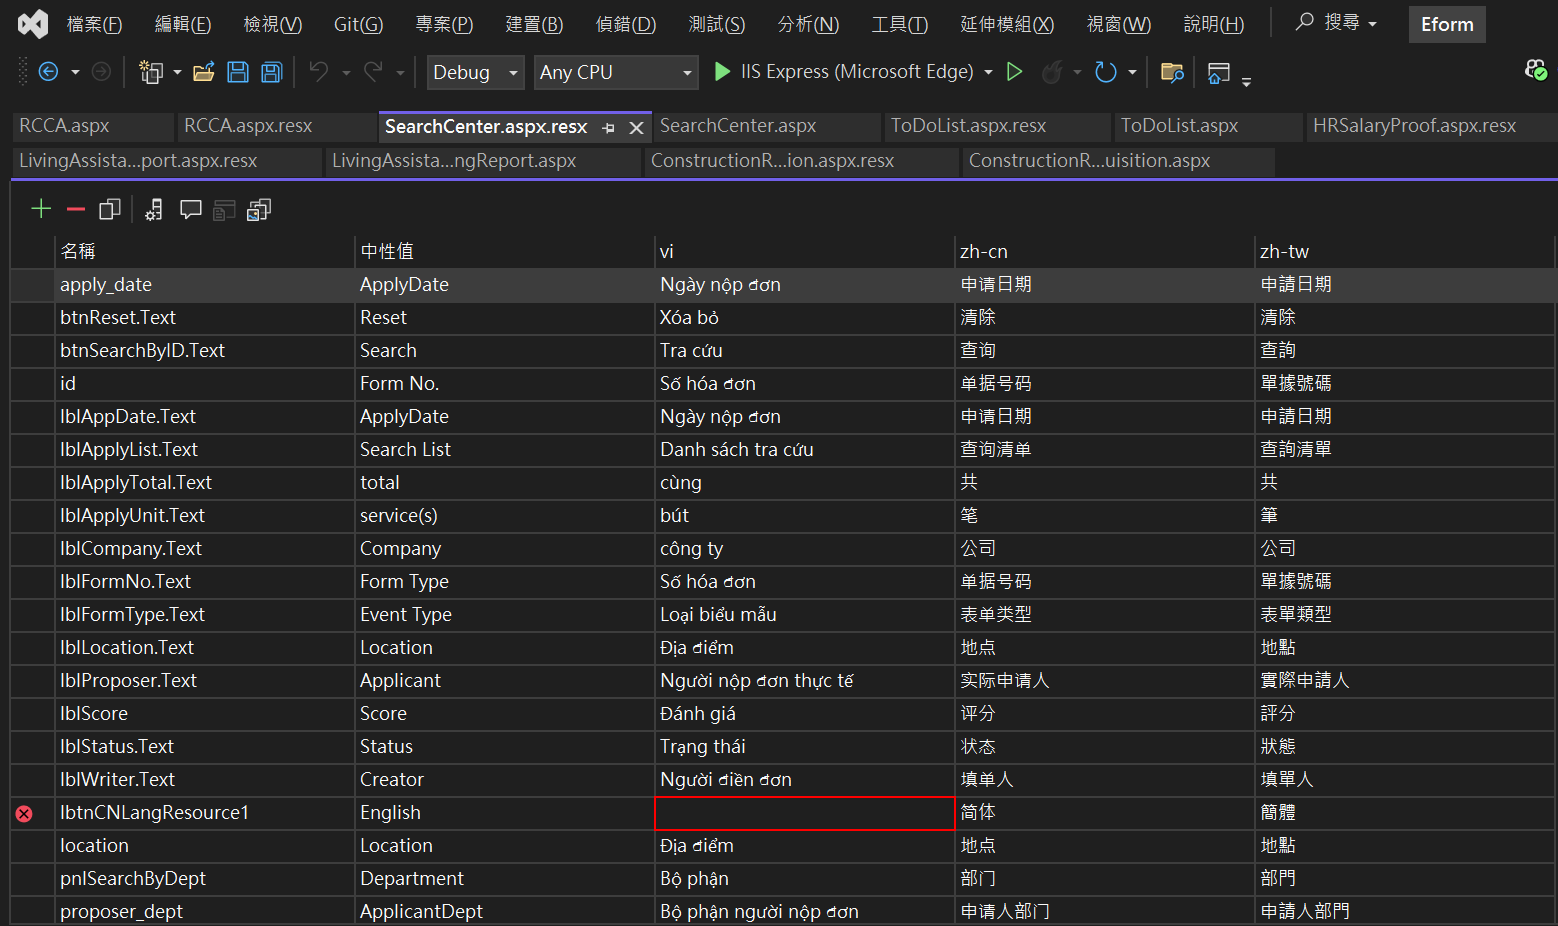The width and height of the screenshot is (1558, 926).
Task: Click the blue restart refresh icon
Action: (x=1105, y=72)
